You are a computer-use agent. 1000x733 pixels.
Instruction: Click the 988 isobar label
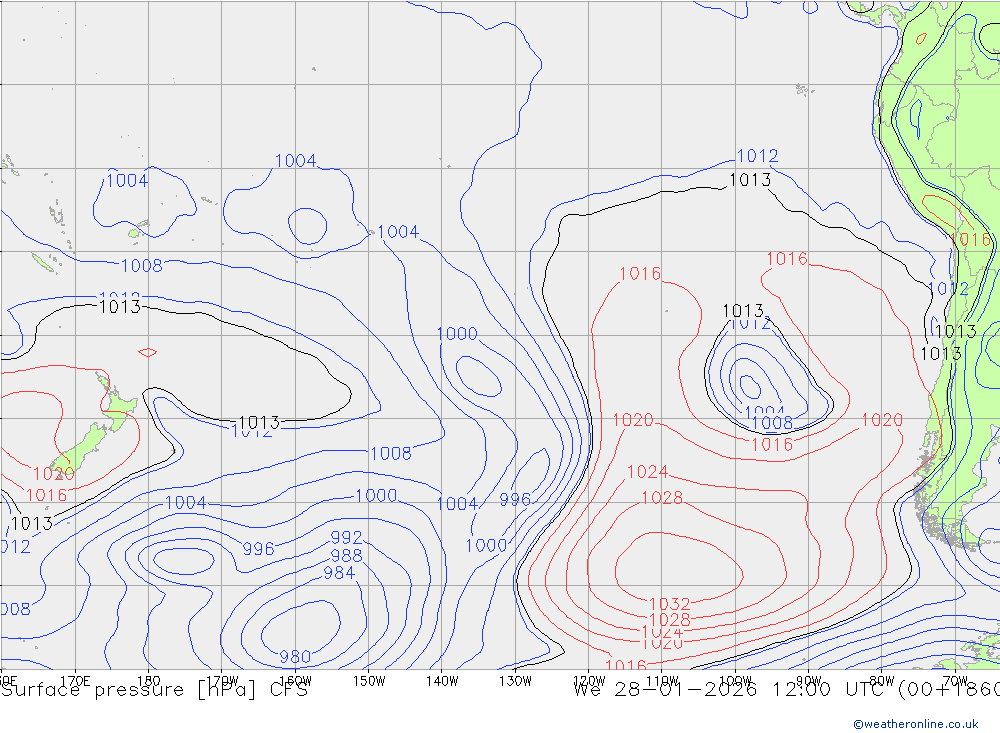346,556
